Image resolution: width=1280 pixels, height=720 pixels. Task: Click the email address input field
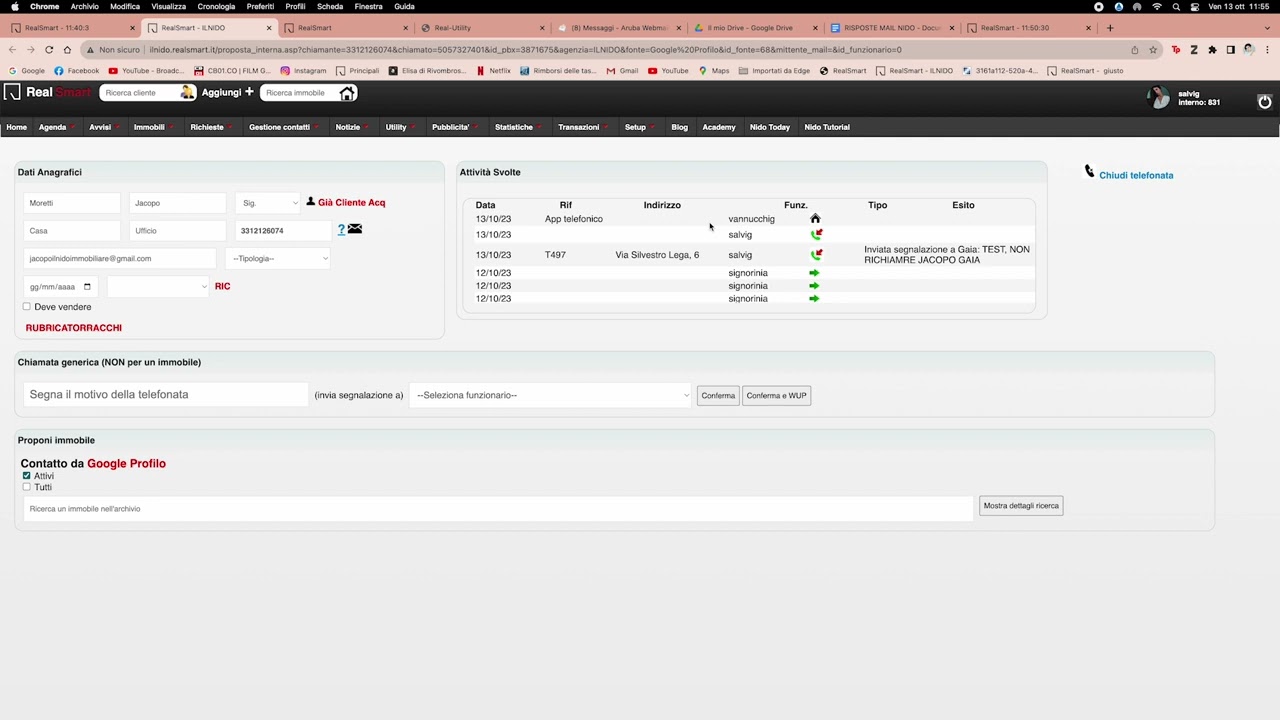coord(120,258)
